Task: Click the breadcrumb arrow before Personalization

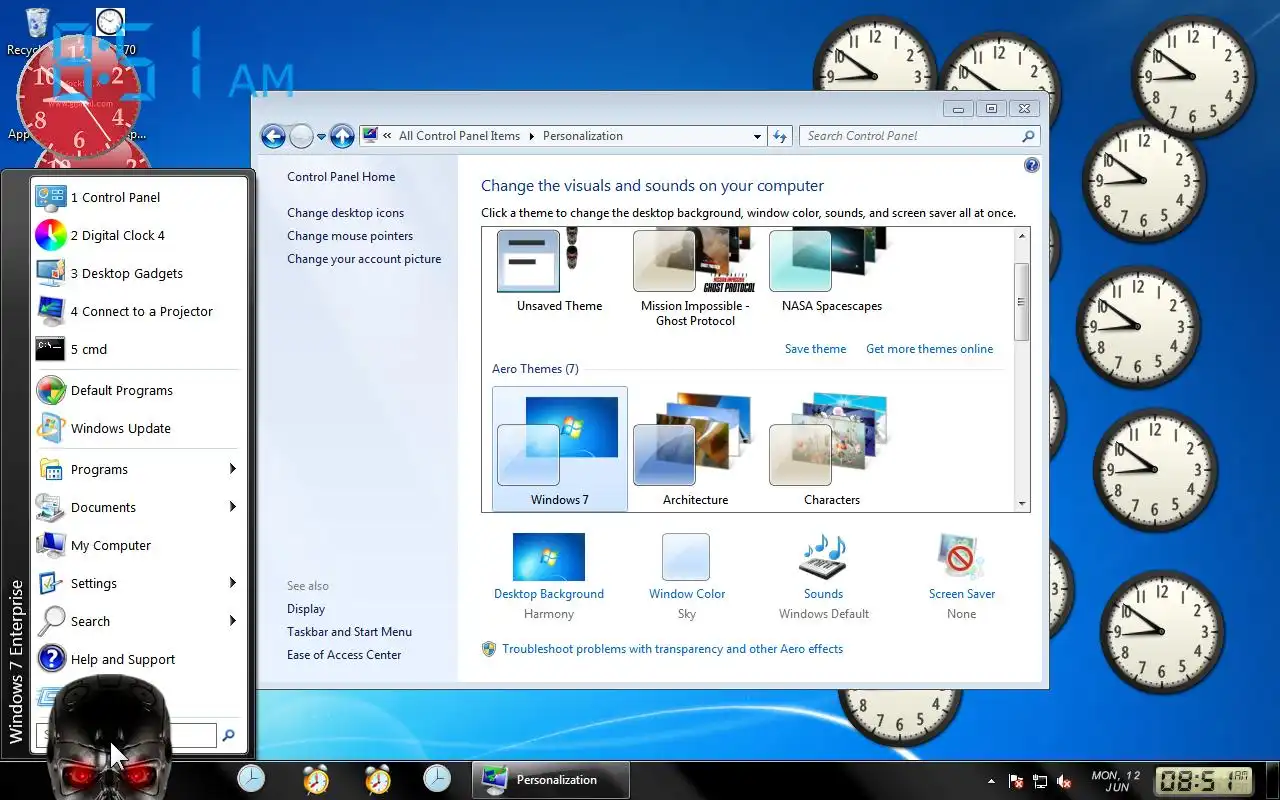Action: (x=532, y=136)
